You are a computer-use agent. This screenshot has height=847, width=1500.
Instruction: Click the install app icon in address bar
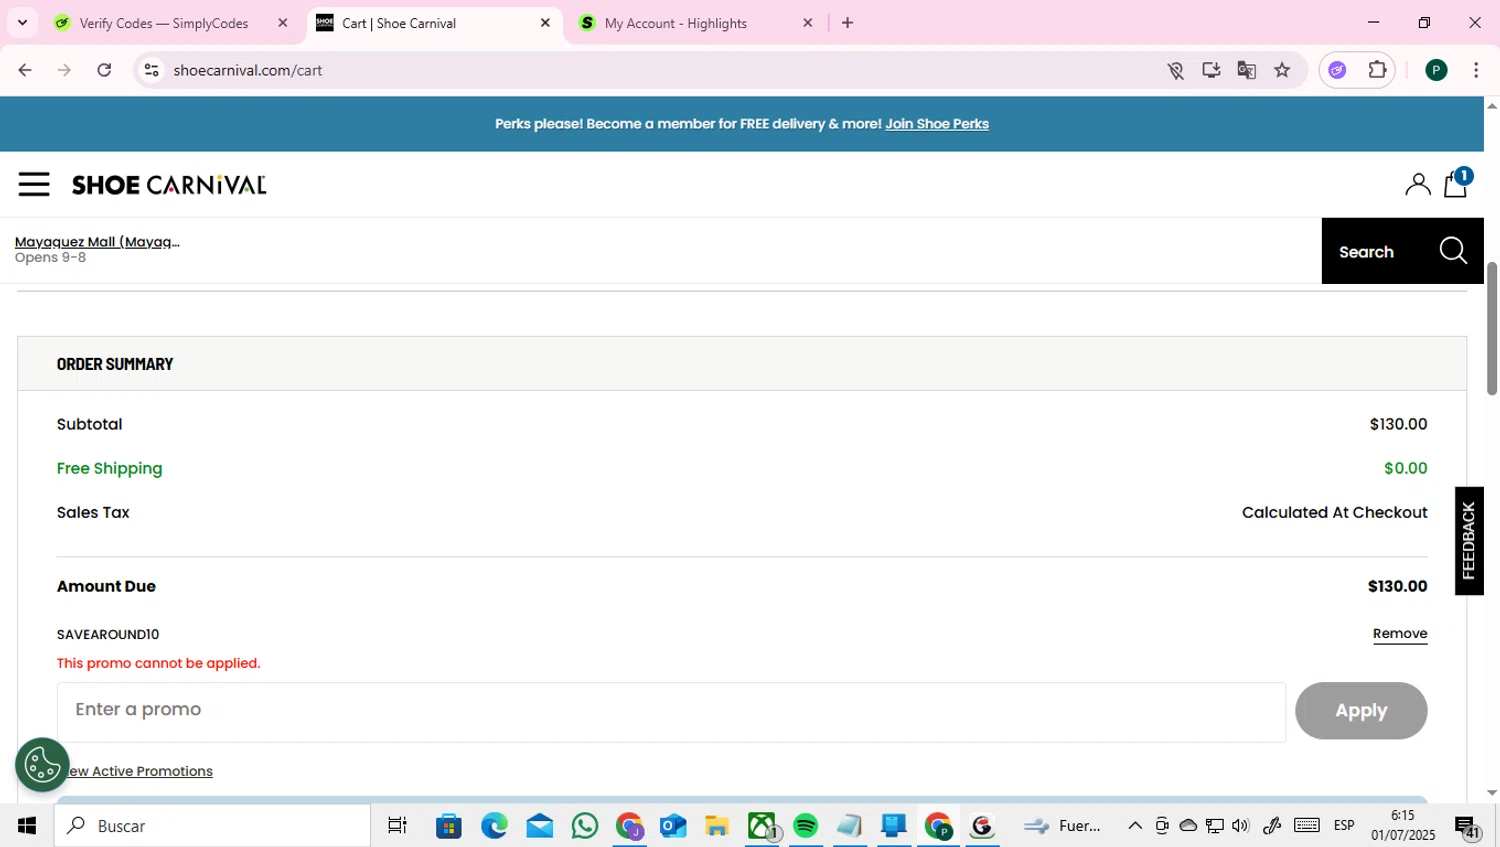(1211, 70)
